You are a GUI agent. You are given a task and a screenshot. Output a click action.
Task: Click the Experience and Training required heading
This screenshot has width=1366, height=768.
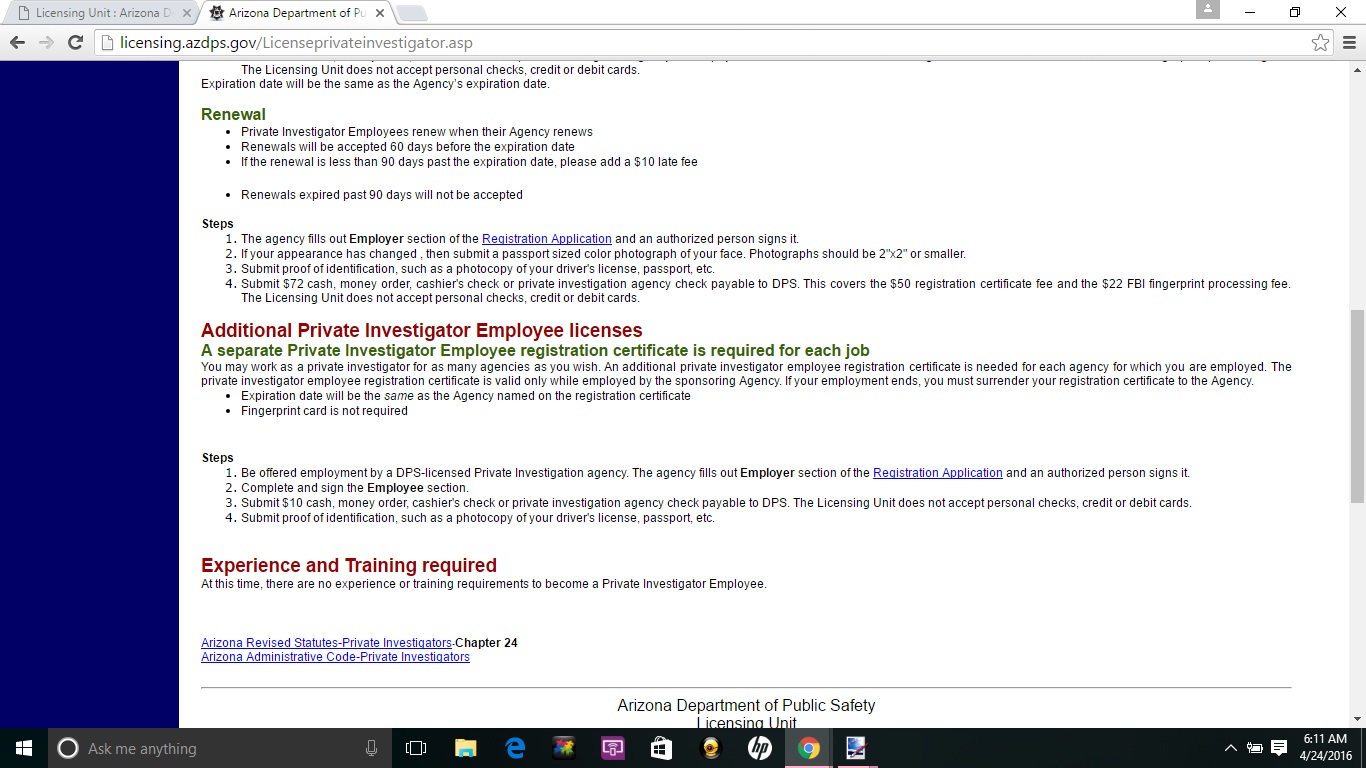coord(349,565)
